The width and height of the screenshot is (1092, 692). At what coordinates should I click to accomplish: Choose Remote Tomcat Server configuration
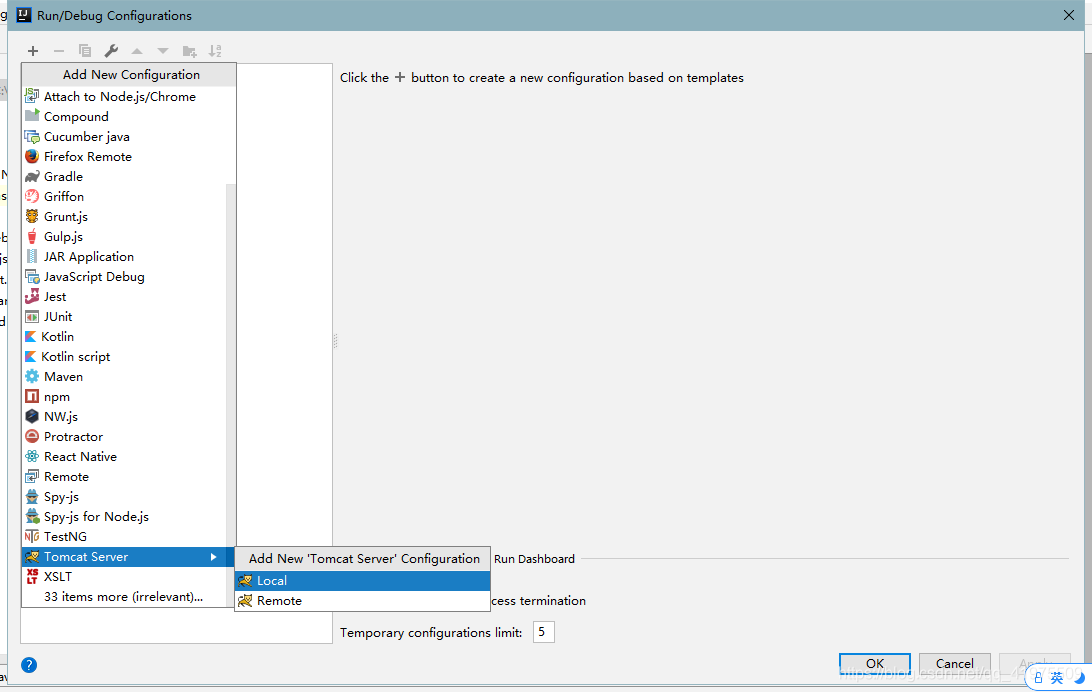pyautogui.click(x=362, y=601)
